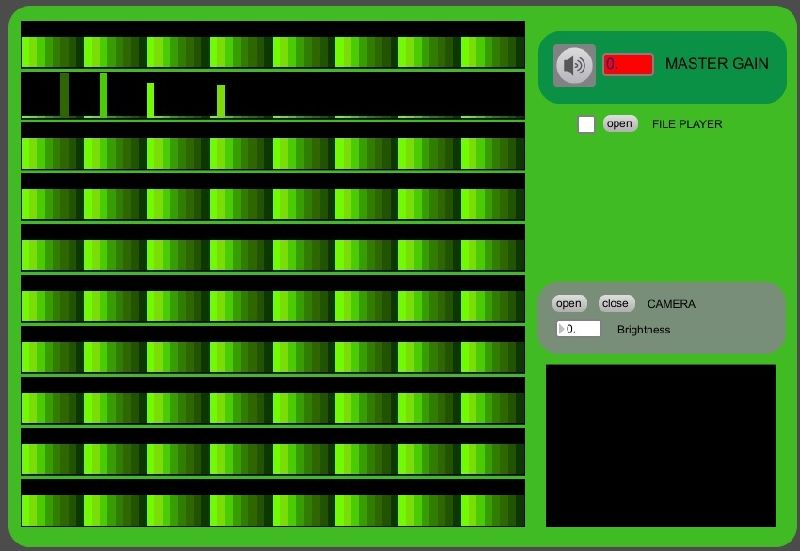Click the speaker audio on/off icon
800x551 pixels.
[574, 66]
